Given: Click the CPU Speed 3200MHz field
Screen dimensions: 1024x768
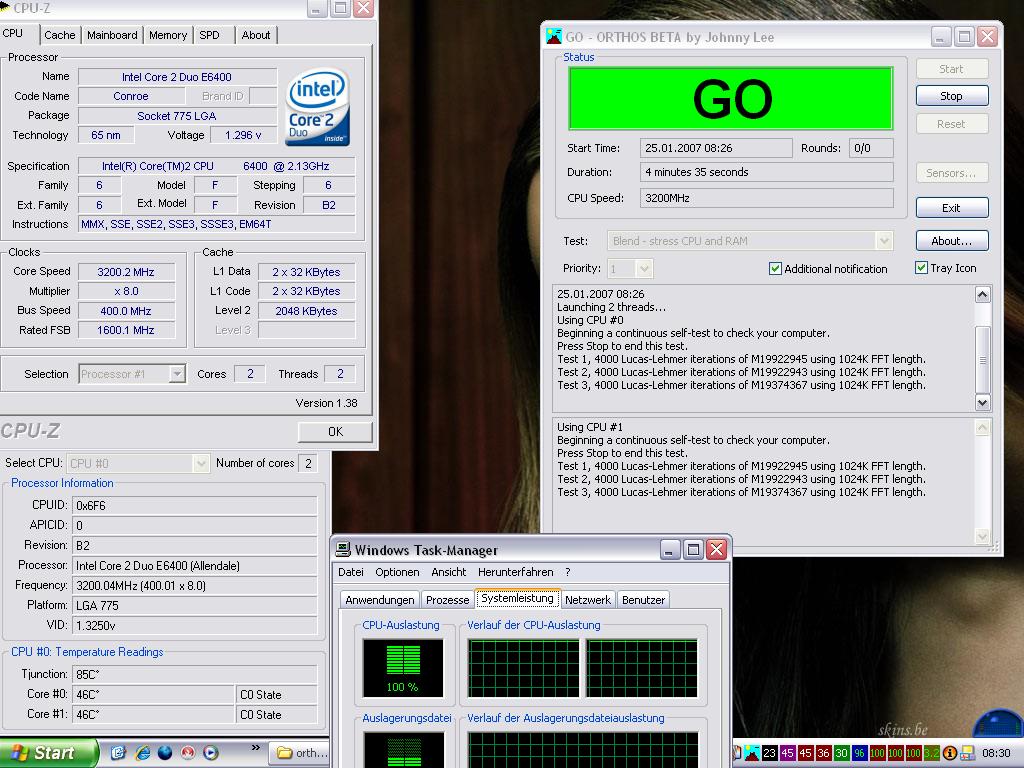Looking at the screenshot, I should coord(767,198).
